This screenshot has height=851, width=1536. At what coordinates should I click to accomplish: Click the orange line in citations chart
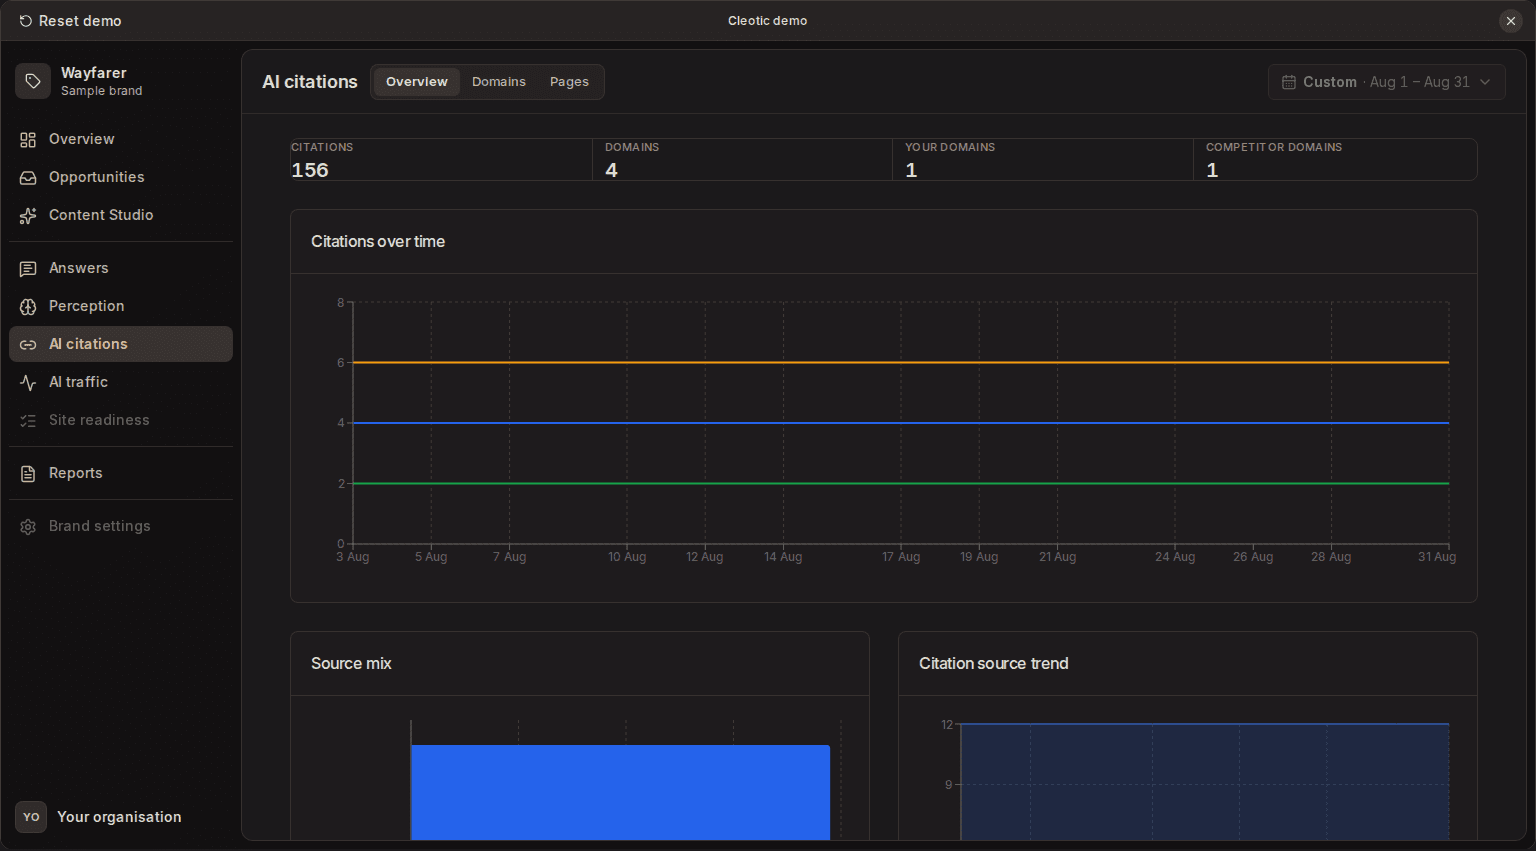900,363
